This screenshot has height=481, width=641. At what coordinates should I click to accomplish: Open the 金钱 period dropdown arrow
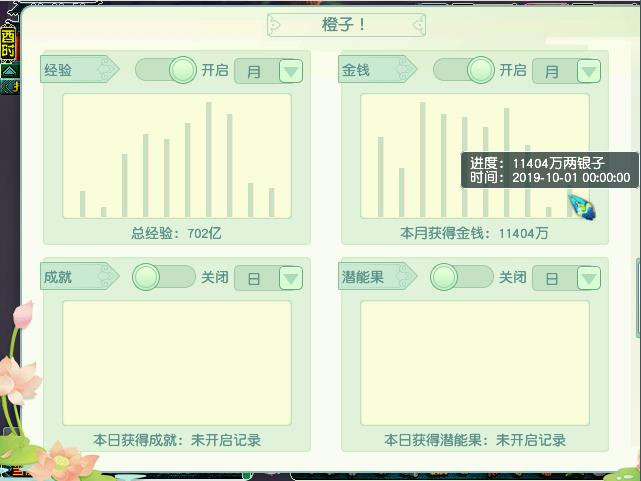(x=589, y=72)
